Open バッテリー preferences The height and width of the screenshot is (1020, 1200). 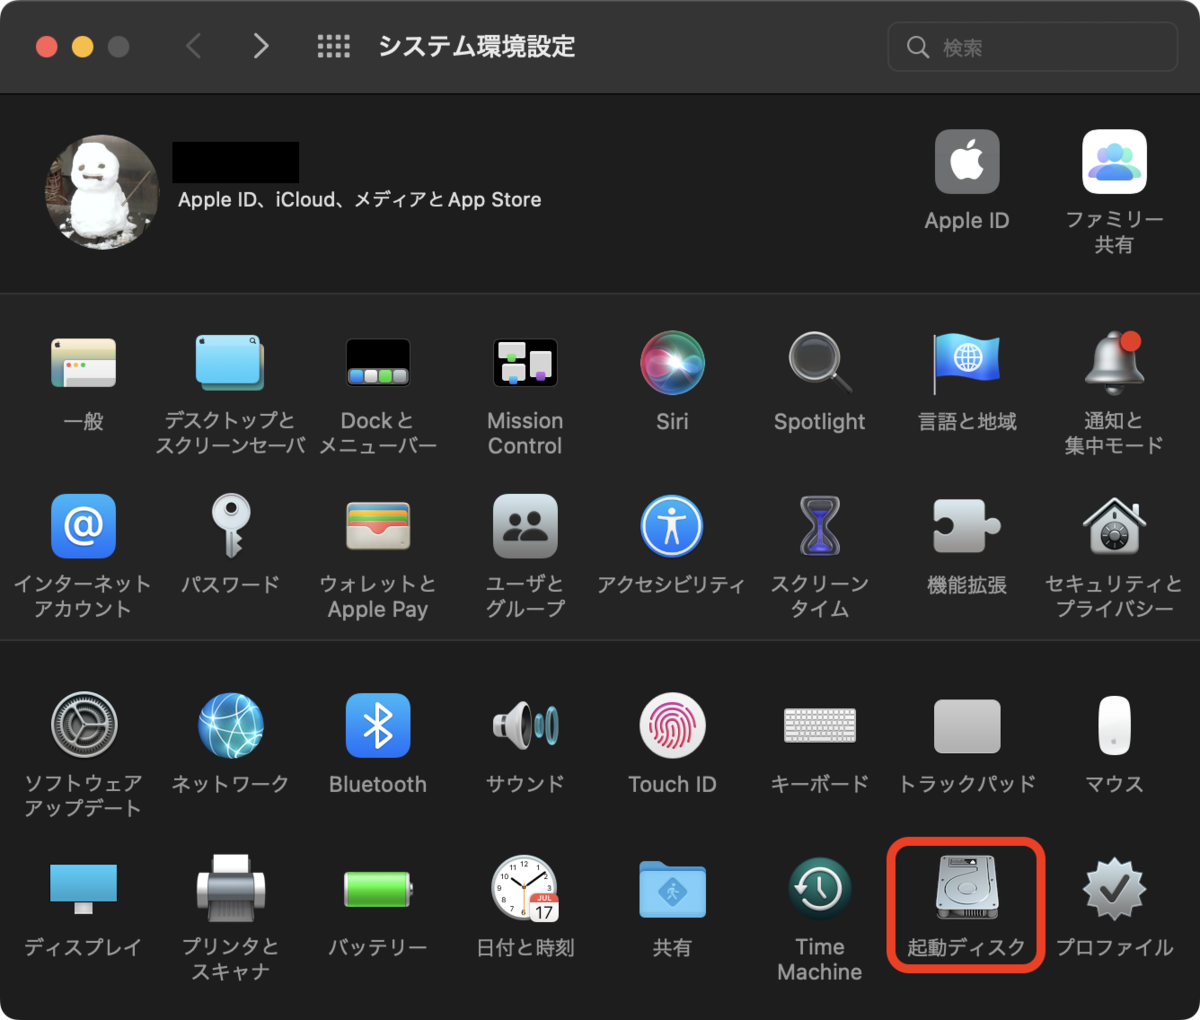click(378, 889)
